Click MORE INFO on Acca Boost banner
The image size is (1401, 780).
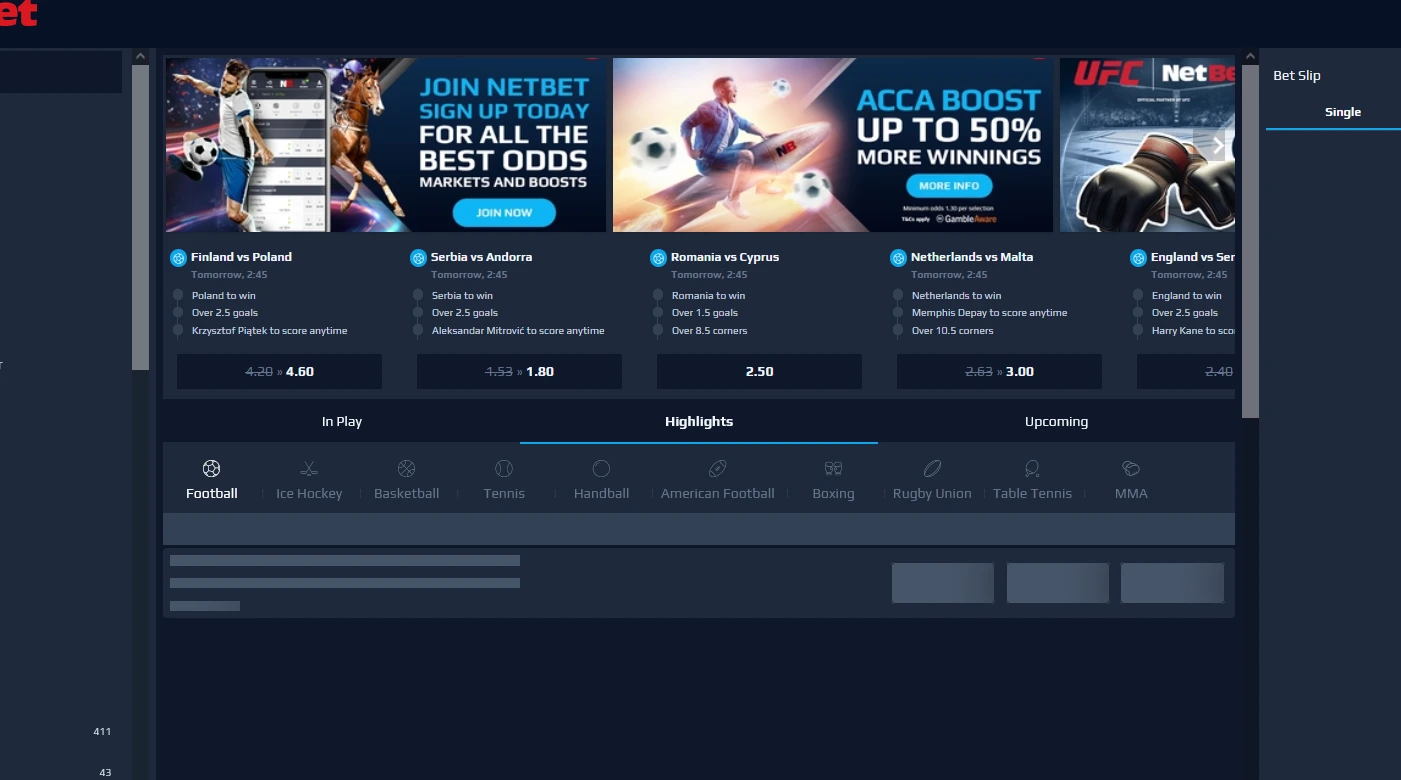pos(949,186)
